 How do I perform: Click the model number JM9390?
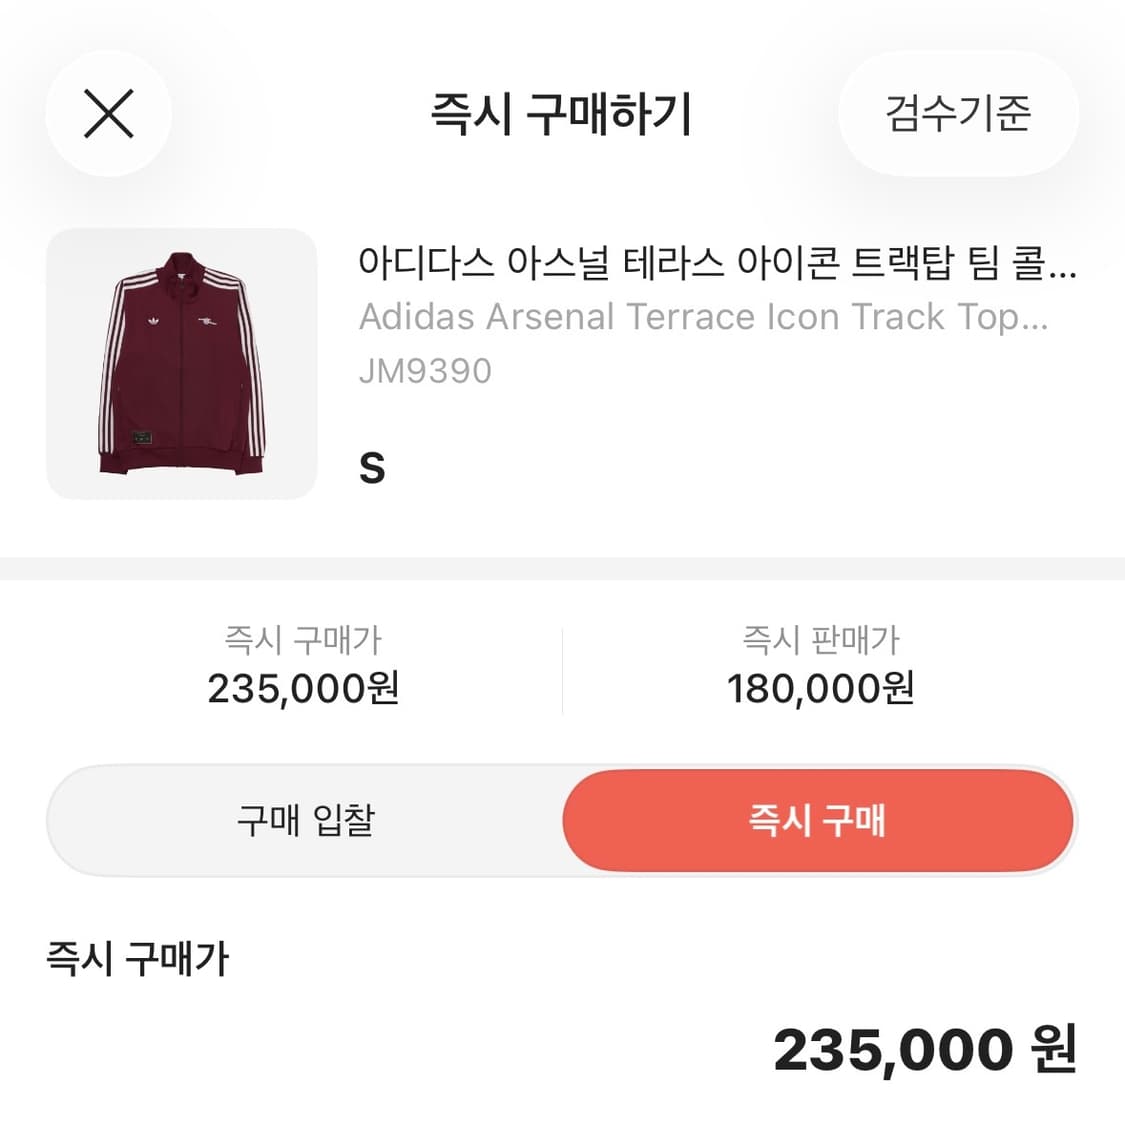(425, 370)
